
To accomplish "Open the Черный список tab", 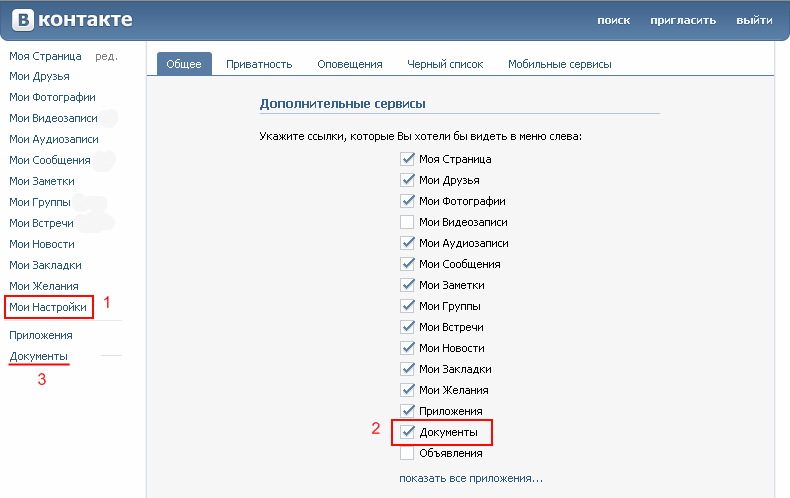I will 445,65.
